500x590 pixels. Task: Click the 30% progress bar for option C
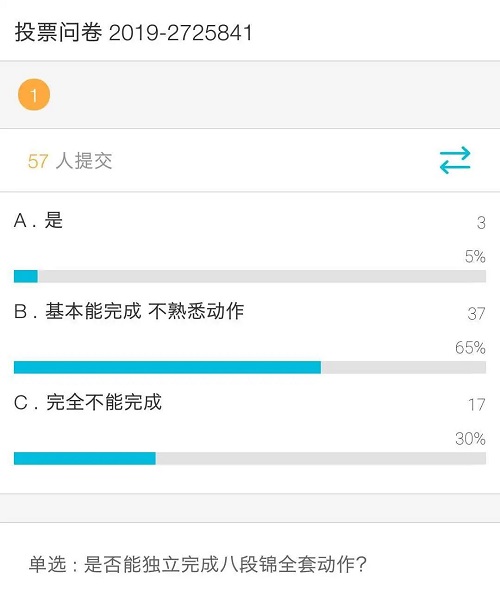[x=250, y=458]
